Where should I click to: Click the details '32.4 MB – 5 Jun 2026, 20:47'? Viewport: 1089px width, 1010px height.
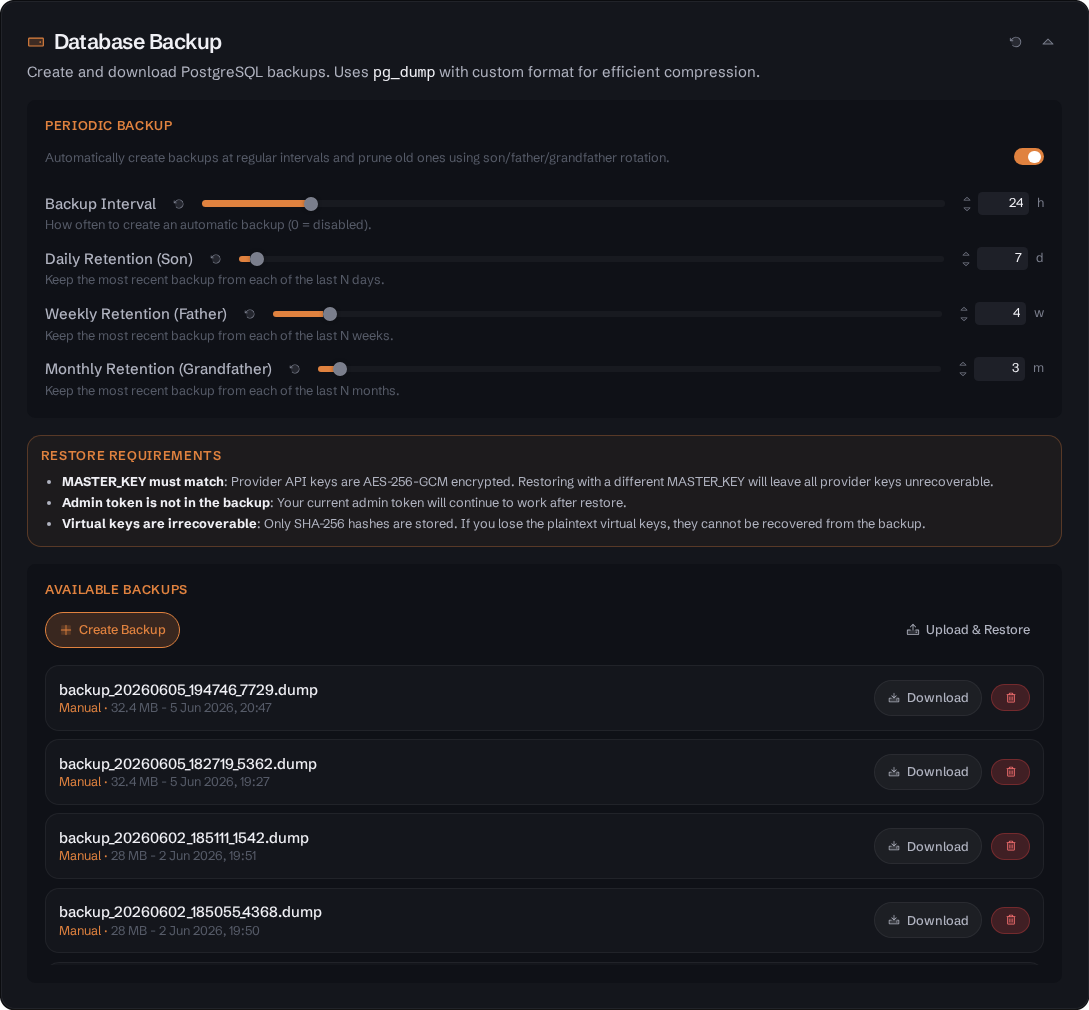(x=191, y=708)
